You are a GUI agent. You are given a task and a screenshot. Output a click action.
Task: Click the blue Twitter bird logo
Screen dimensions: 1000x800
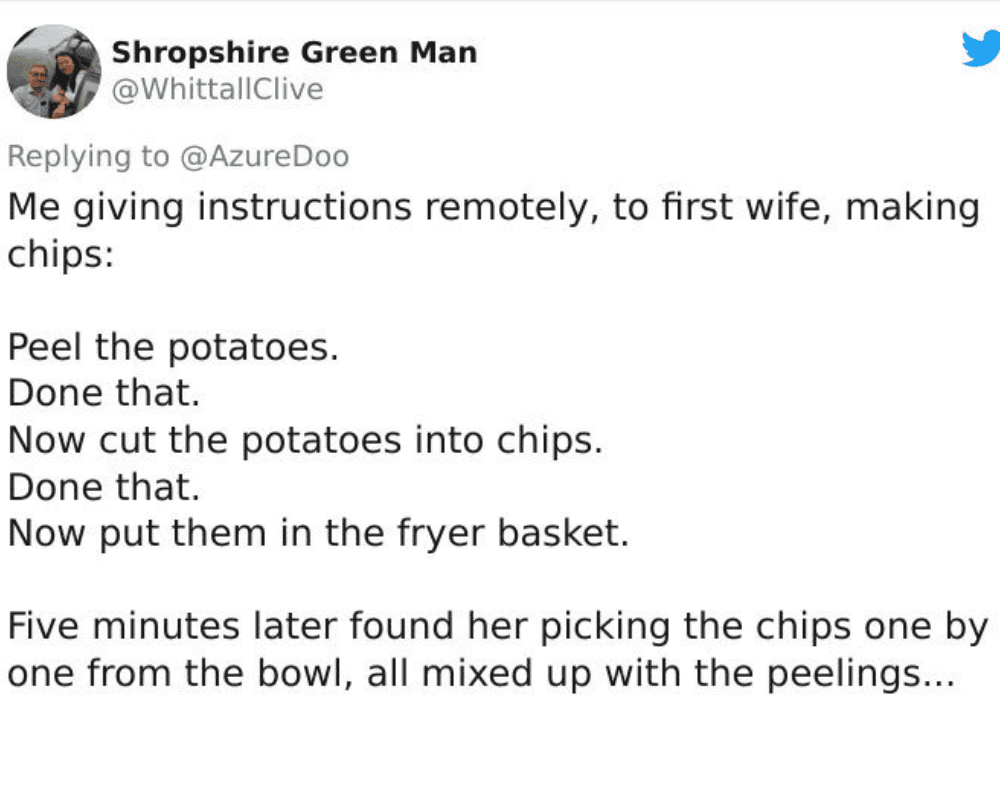tap(982, 48)
